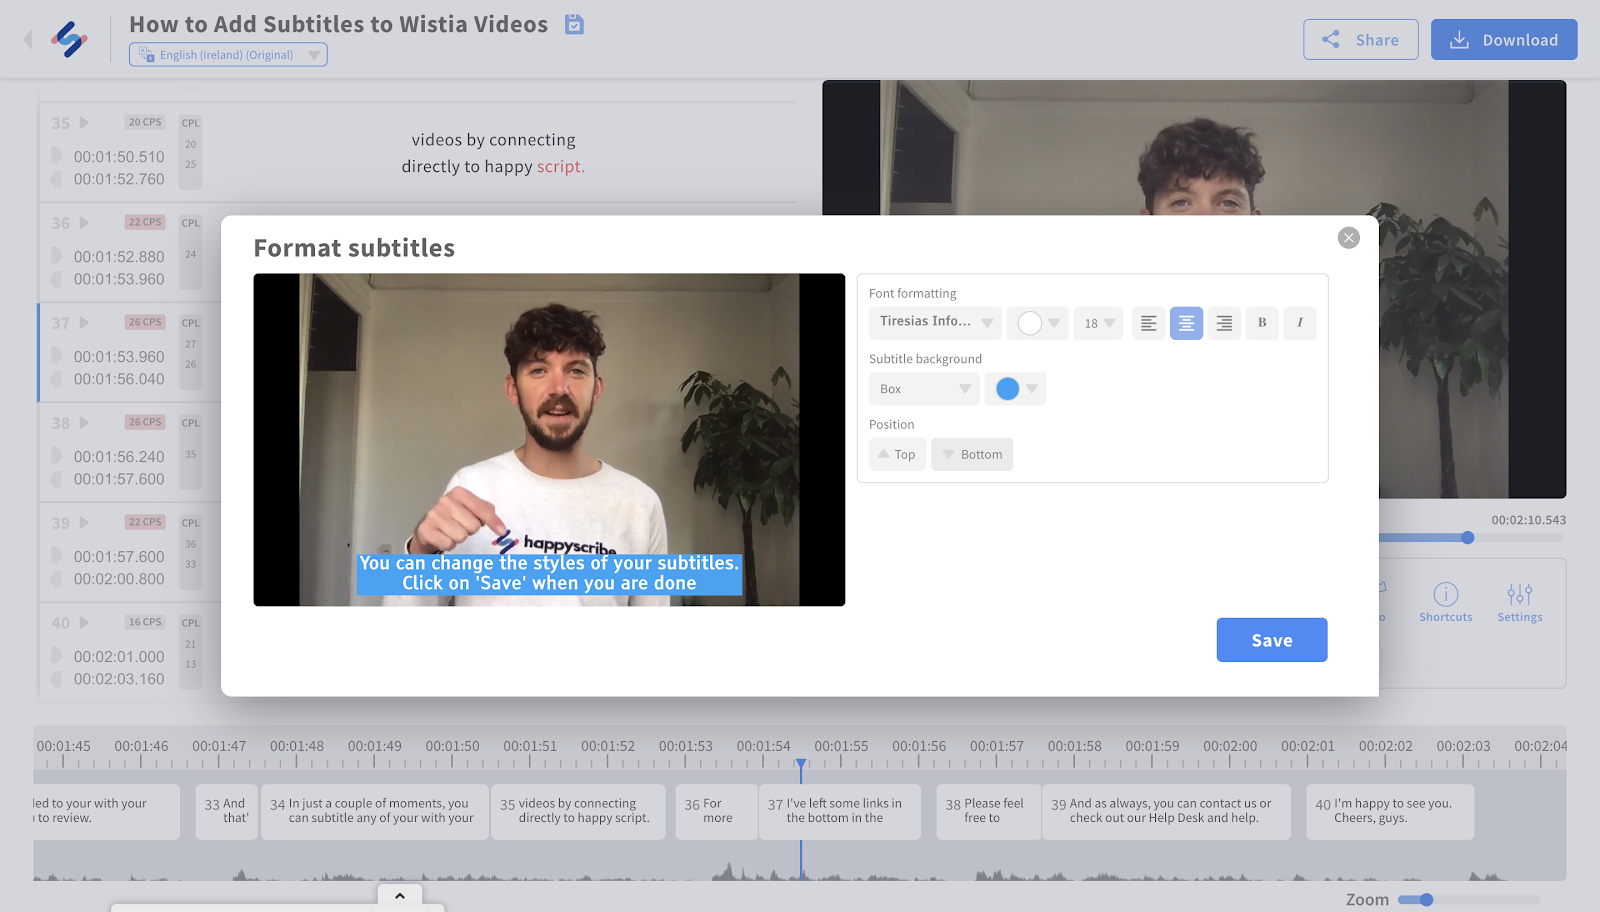The image size is (1600, 912).
Task: Close the Format subtitles dialog
Action: 1348,238
